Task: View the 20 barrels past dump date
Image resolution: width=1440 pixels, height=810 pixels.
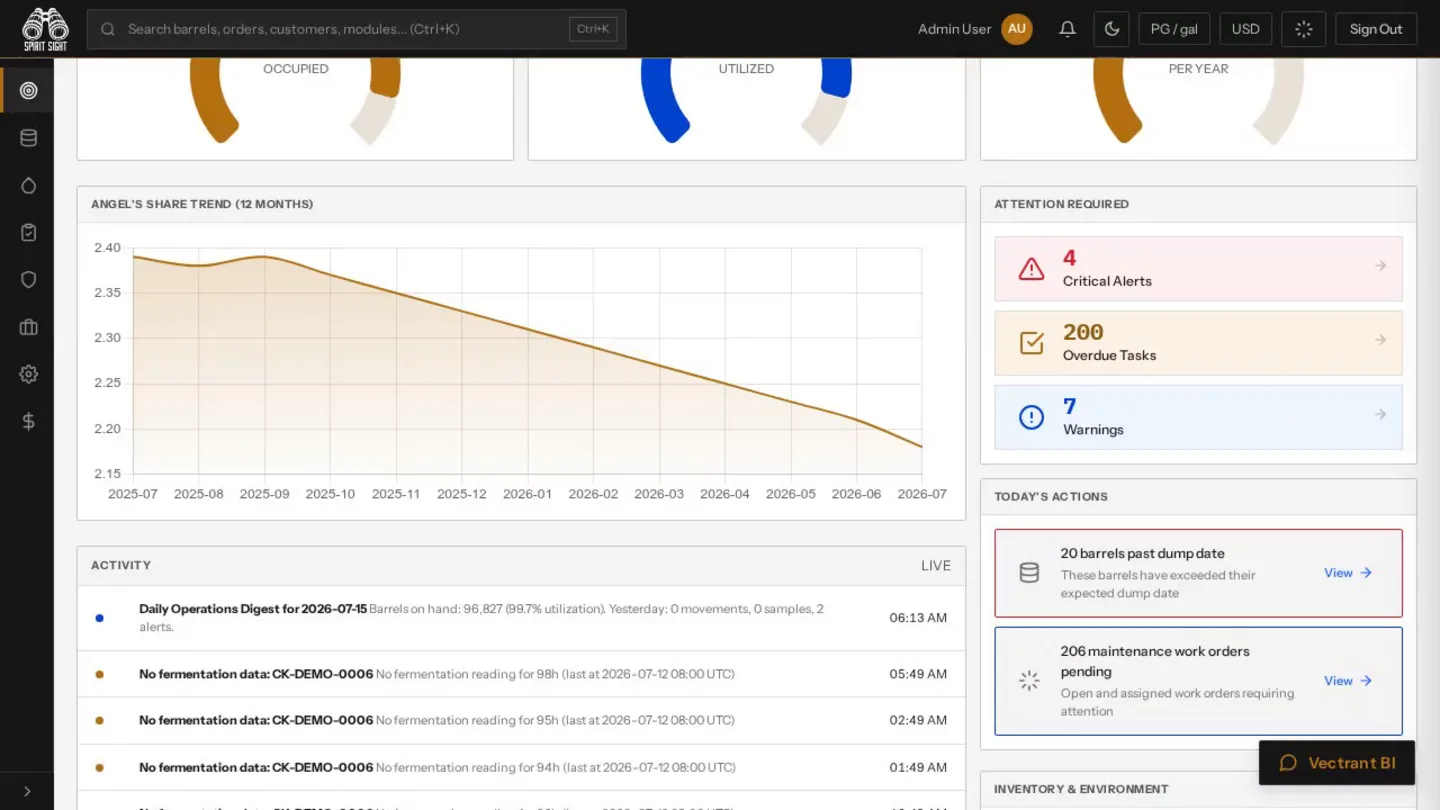Action: [x=1348, y=573]
